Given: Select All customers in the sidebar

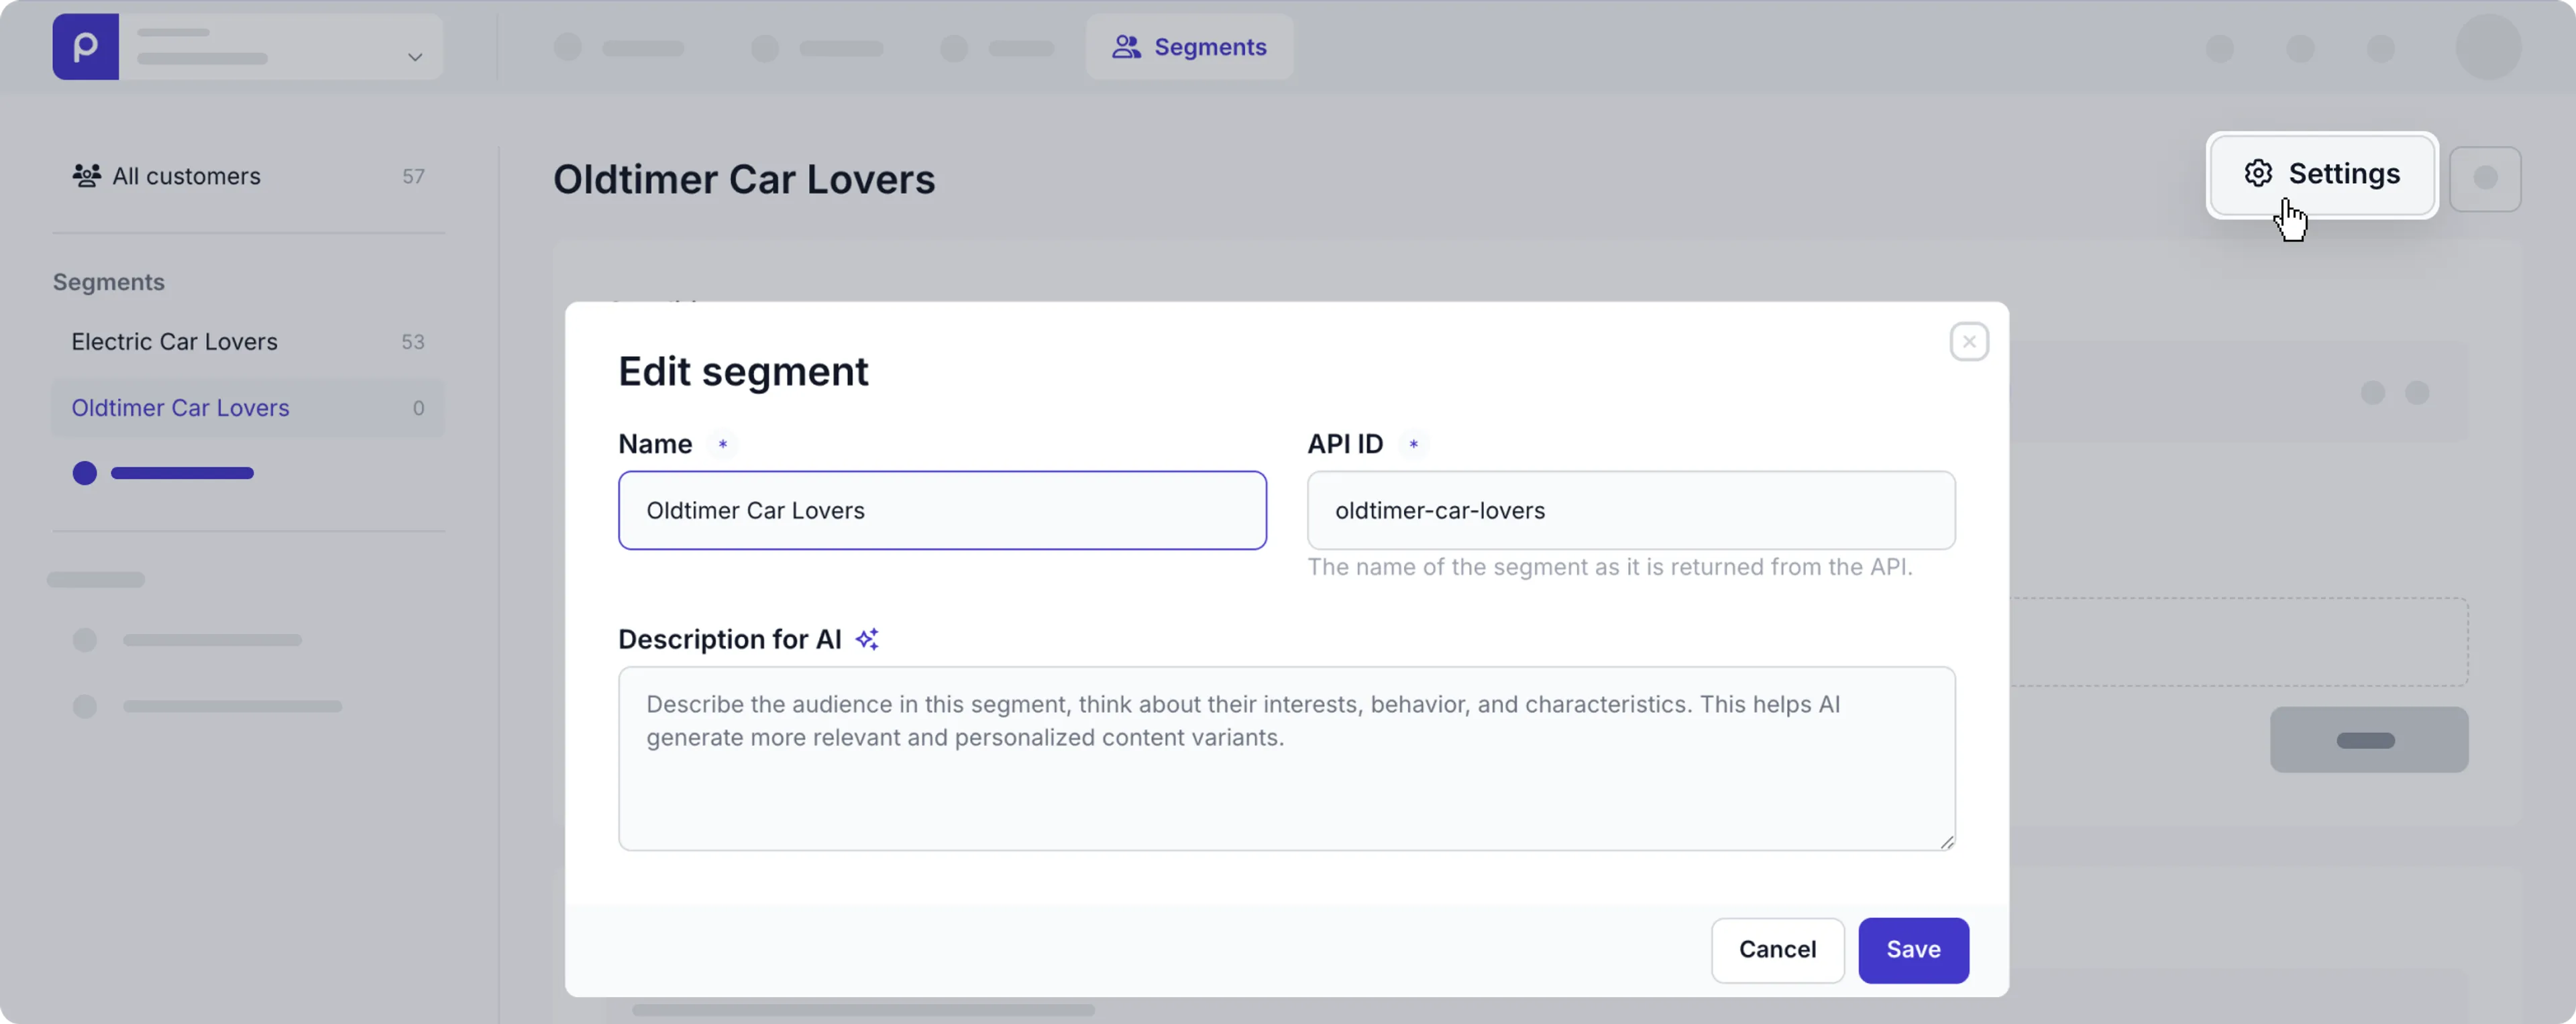Looking at the screenshot, I should 185,175.
